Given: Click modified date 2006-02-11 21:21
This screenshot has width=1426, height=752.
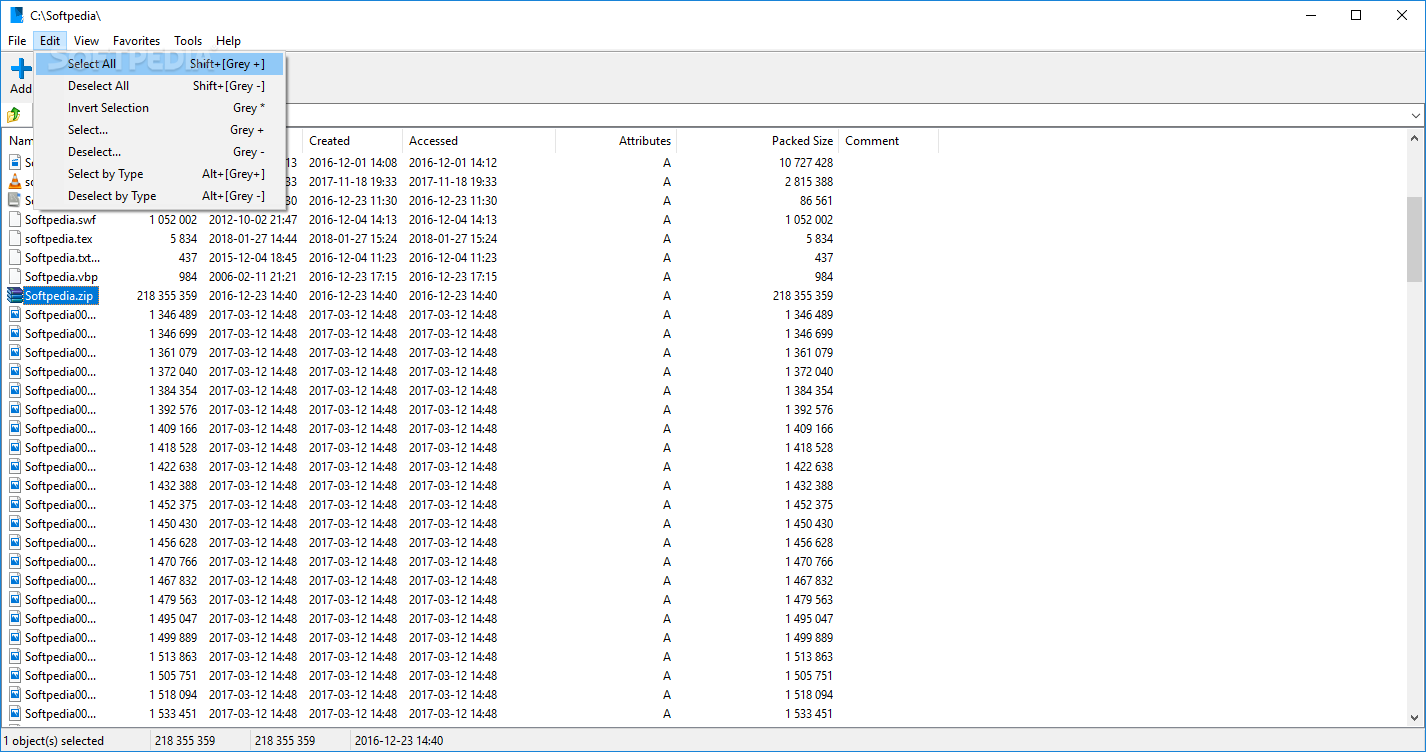Looking at the screenshot, I should click(x=253, y=276).
